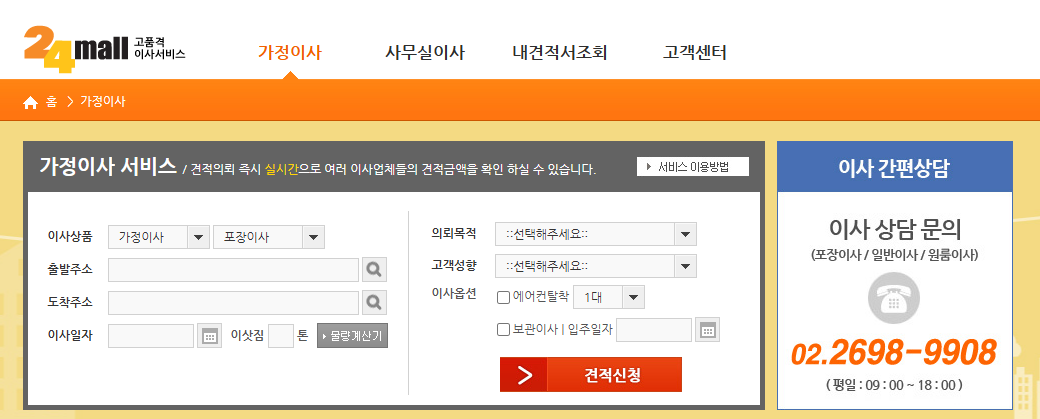Click the 02.2698-9908 phone number
This screenshot has width=1040, height=419.
pyautogui.click(x=894, y=353)
